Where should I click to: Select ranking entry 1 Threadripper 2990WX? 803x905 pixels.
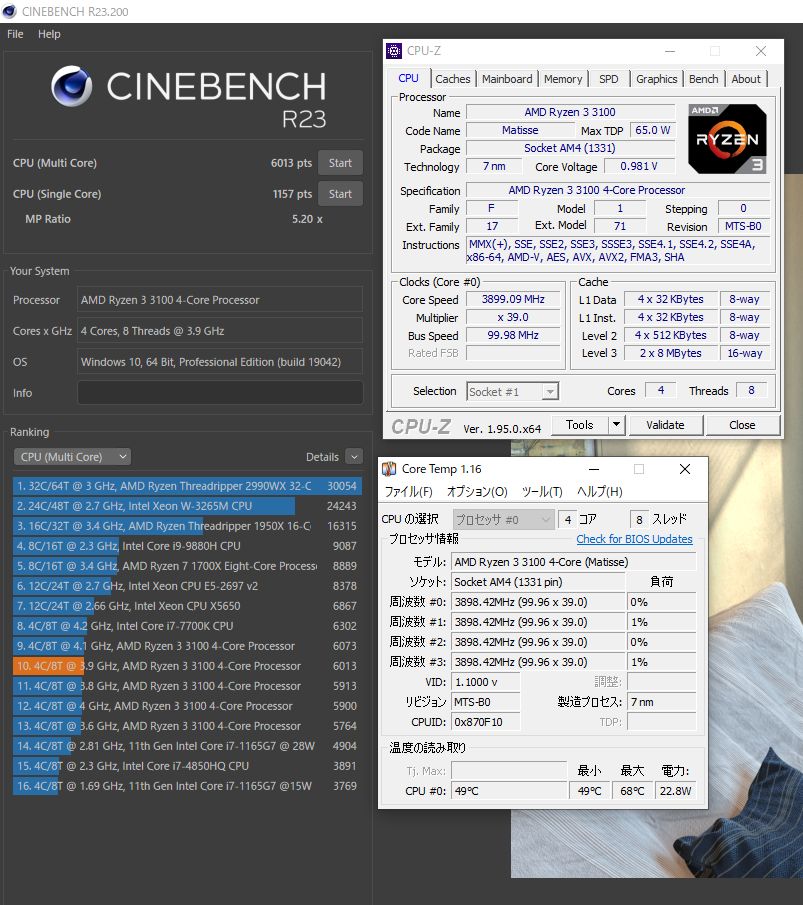(188, 486)
